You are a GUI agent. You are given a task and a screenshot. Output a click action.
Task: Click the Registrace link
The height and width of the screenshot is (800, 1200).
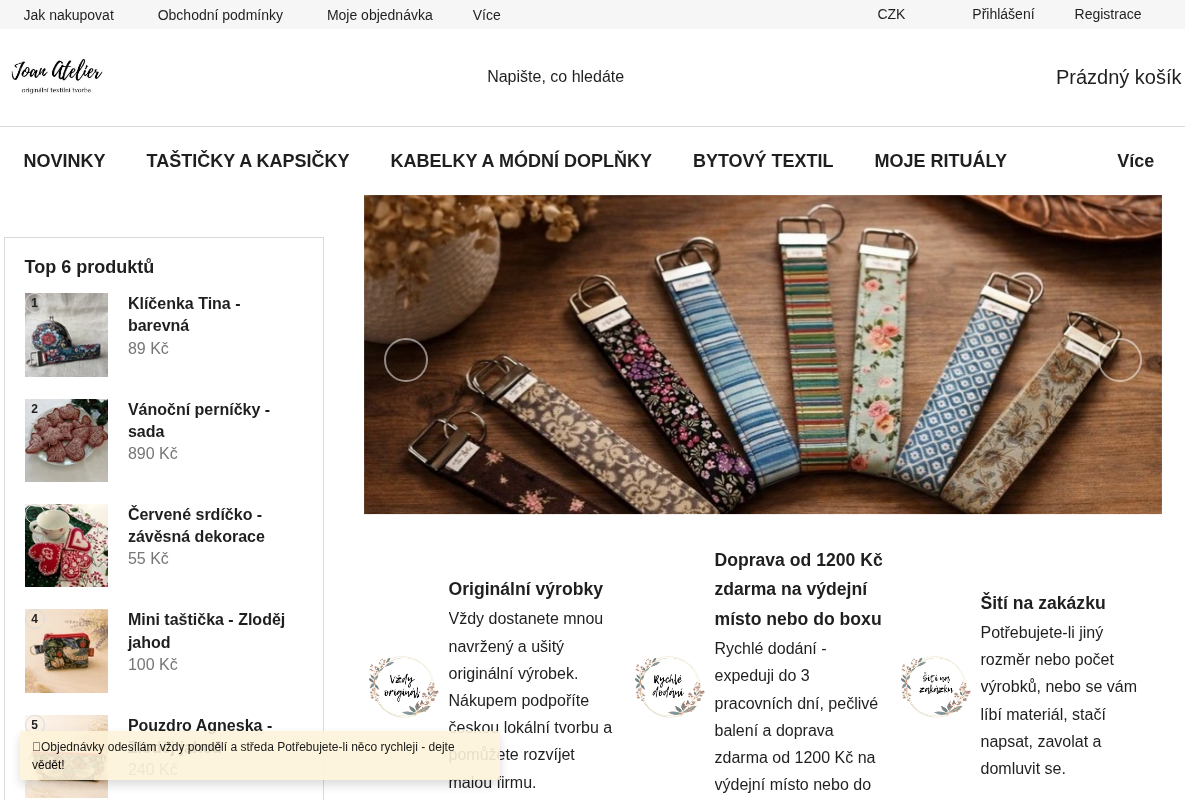(x=1108, y=15)
